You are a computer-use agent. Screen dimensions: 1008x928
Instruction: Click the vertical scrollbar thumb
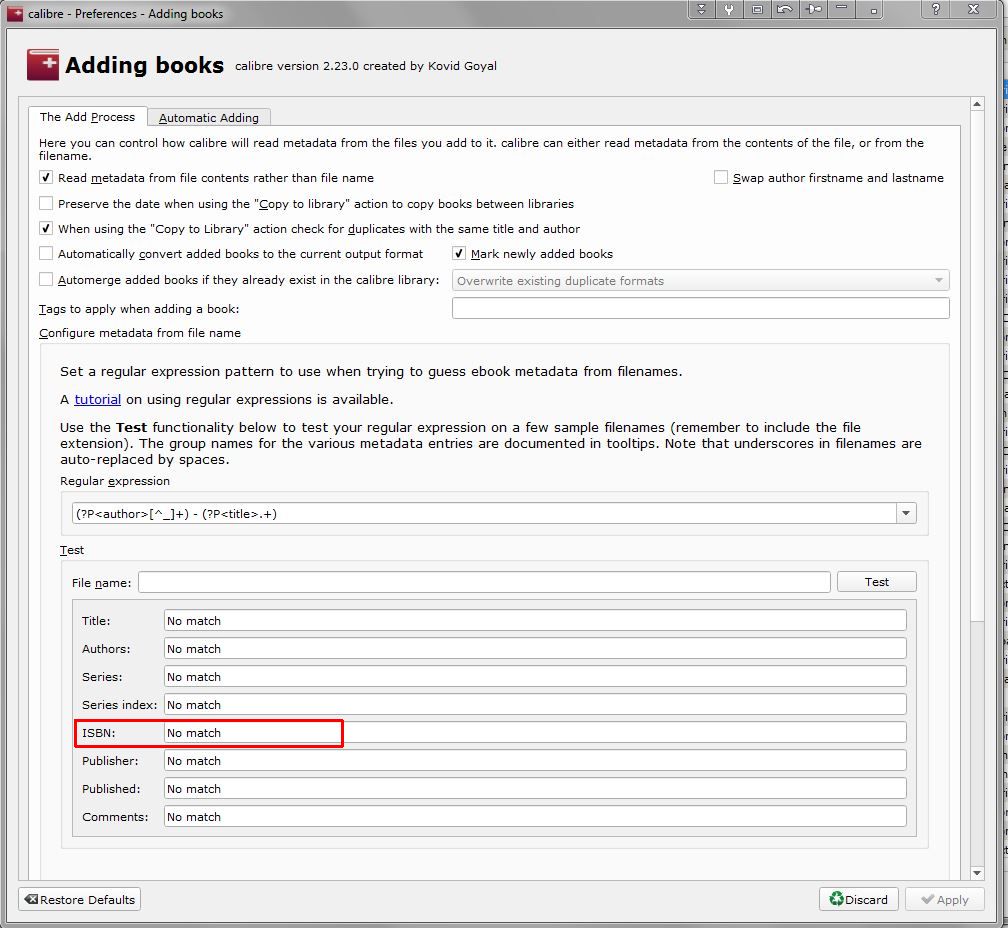976,366
